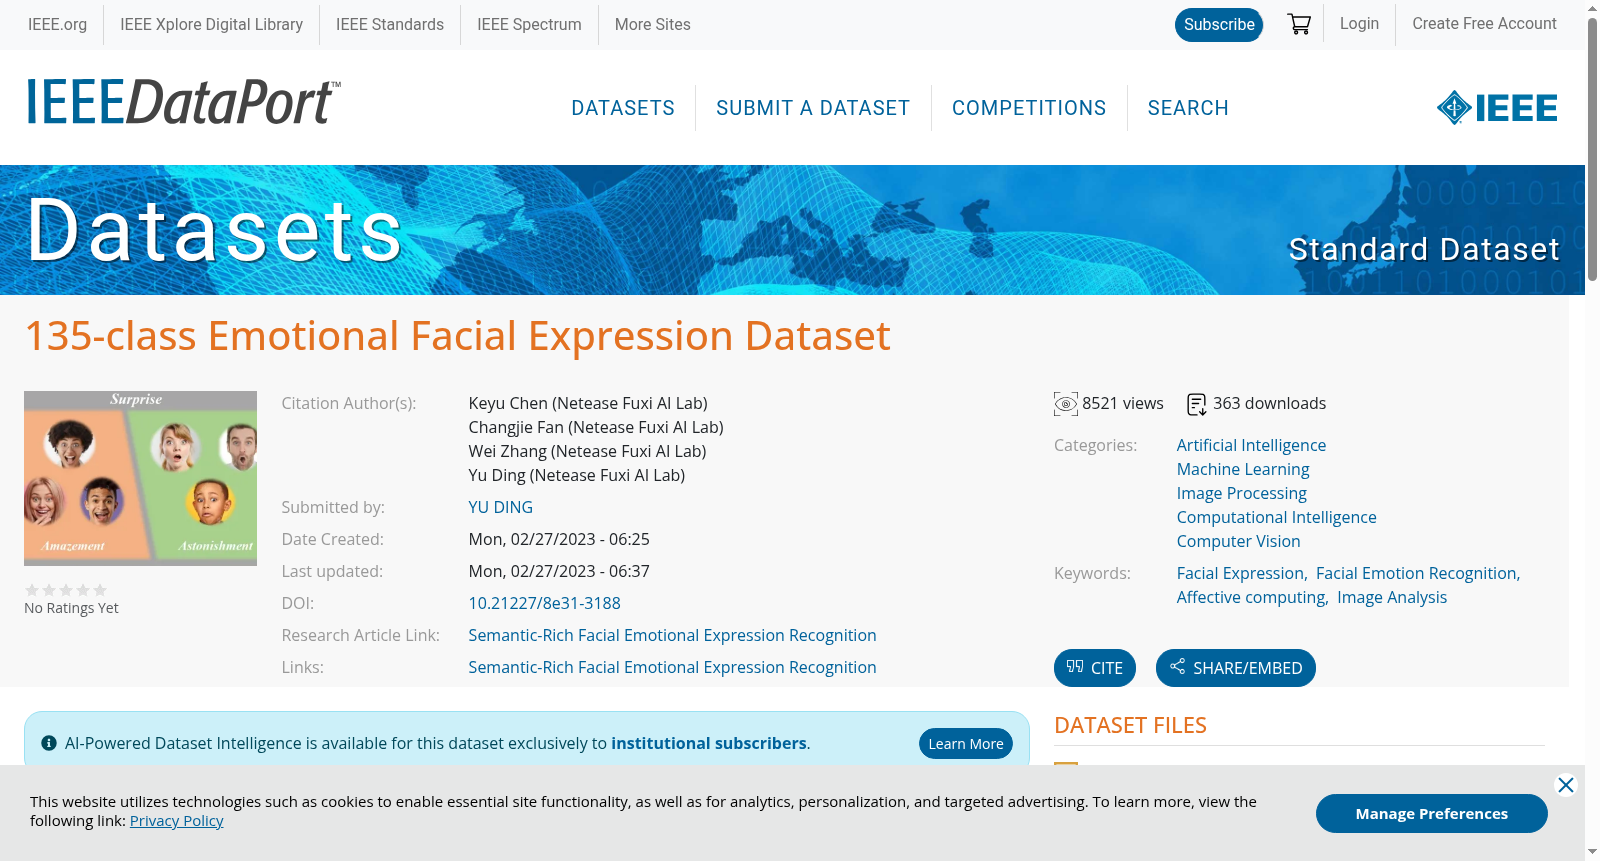The image size is (1600, 861).
Task: Click the Last updated value
Action: point(559,571)
